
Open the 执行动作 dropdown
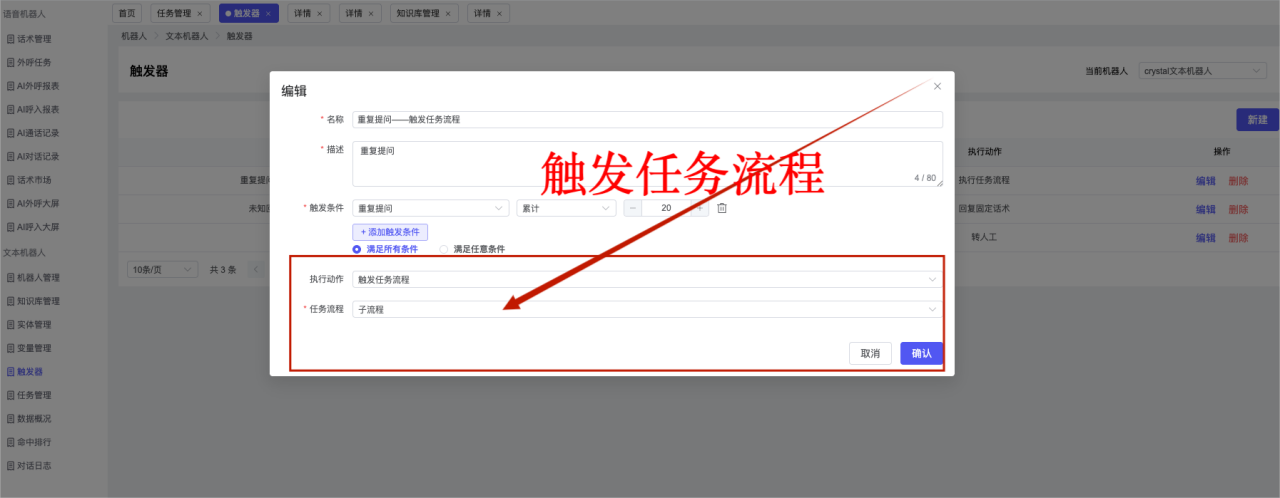coord(646,280)
